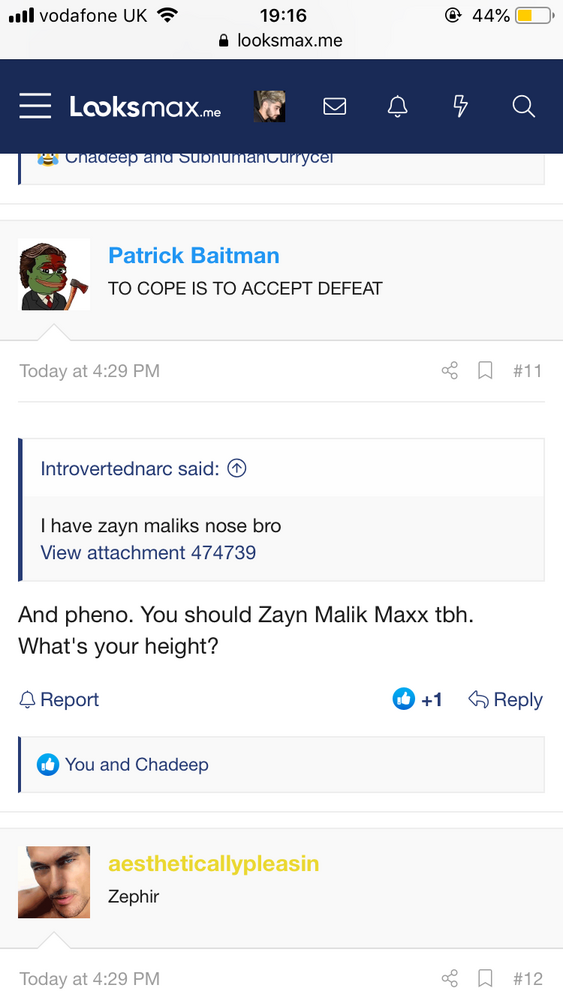Image resolution: width=563 pixels, height=1000 pixels.
Task: Bookmark post #11
Action: [x=485, y=371]
